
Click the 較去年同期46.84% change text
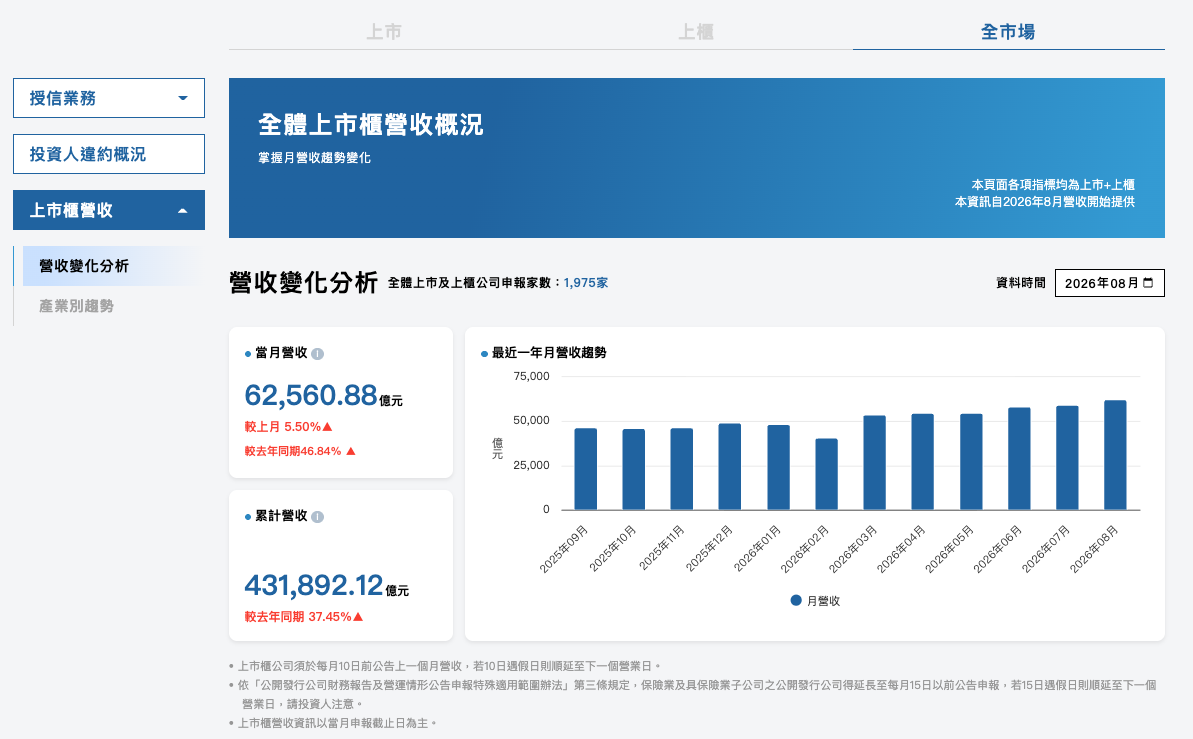click(x=300, y=451)
